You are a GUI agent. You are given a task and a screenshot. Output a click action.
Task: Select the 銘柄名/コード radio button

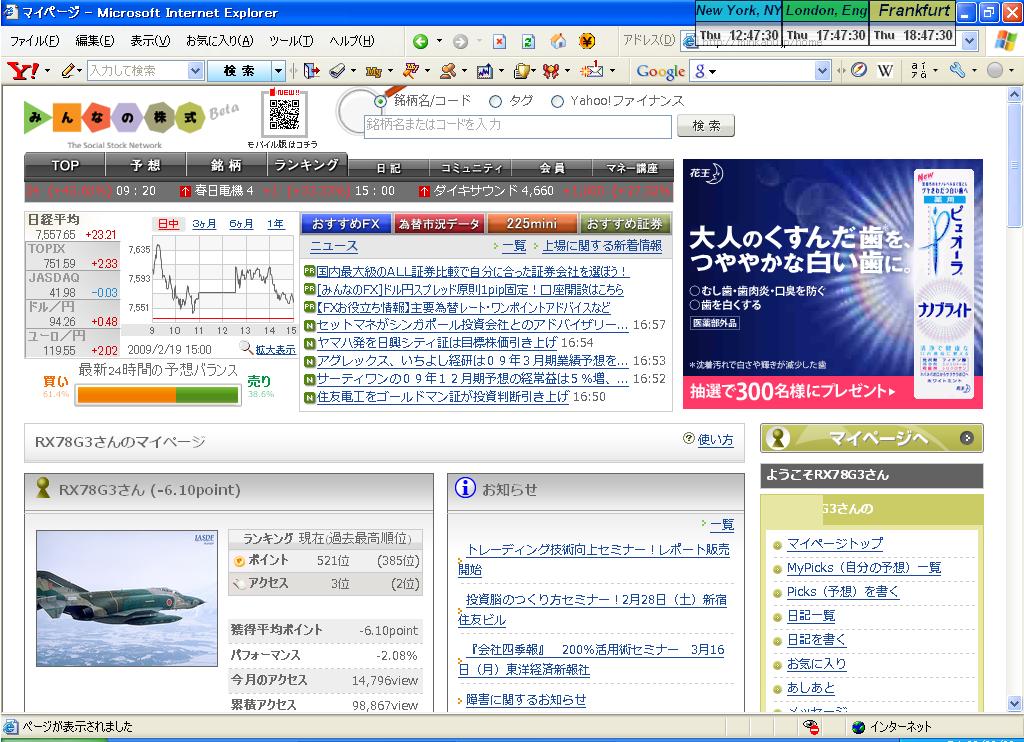[380, 101]
